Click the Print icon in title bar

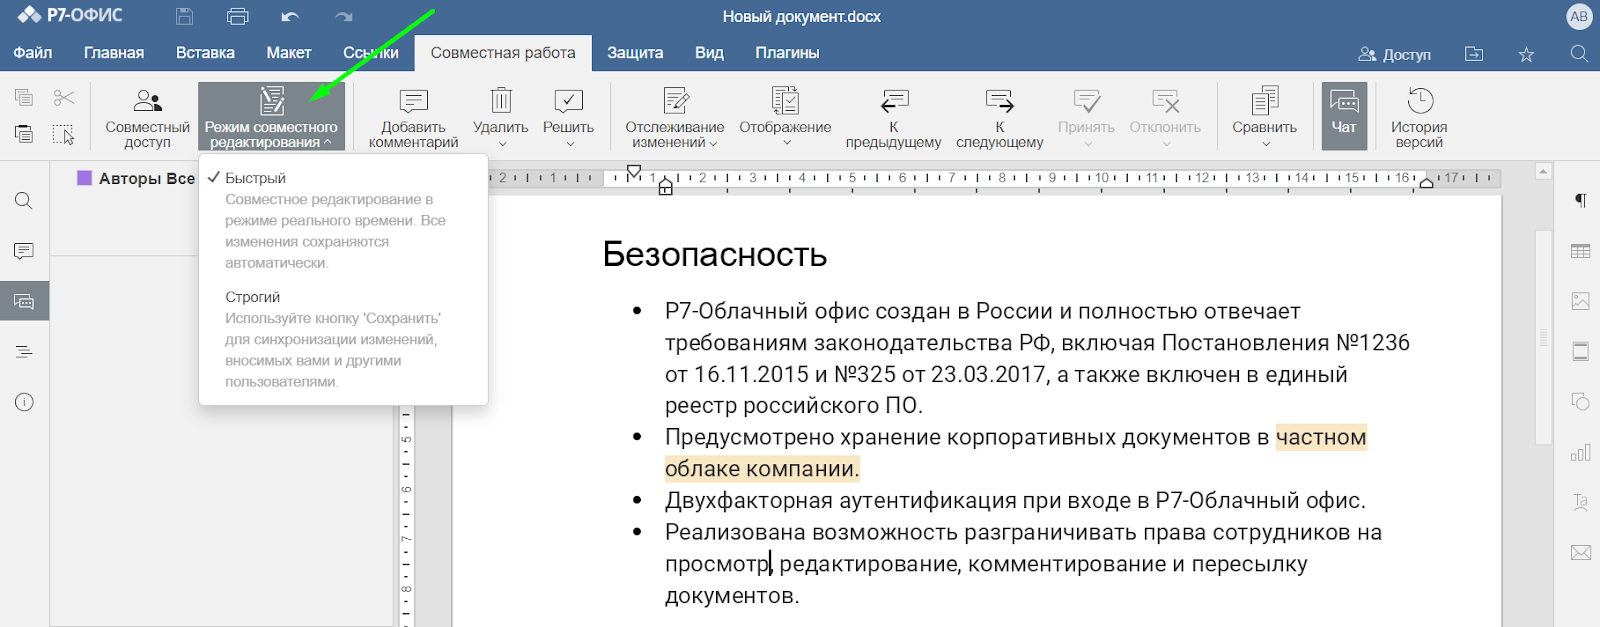237,16
